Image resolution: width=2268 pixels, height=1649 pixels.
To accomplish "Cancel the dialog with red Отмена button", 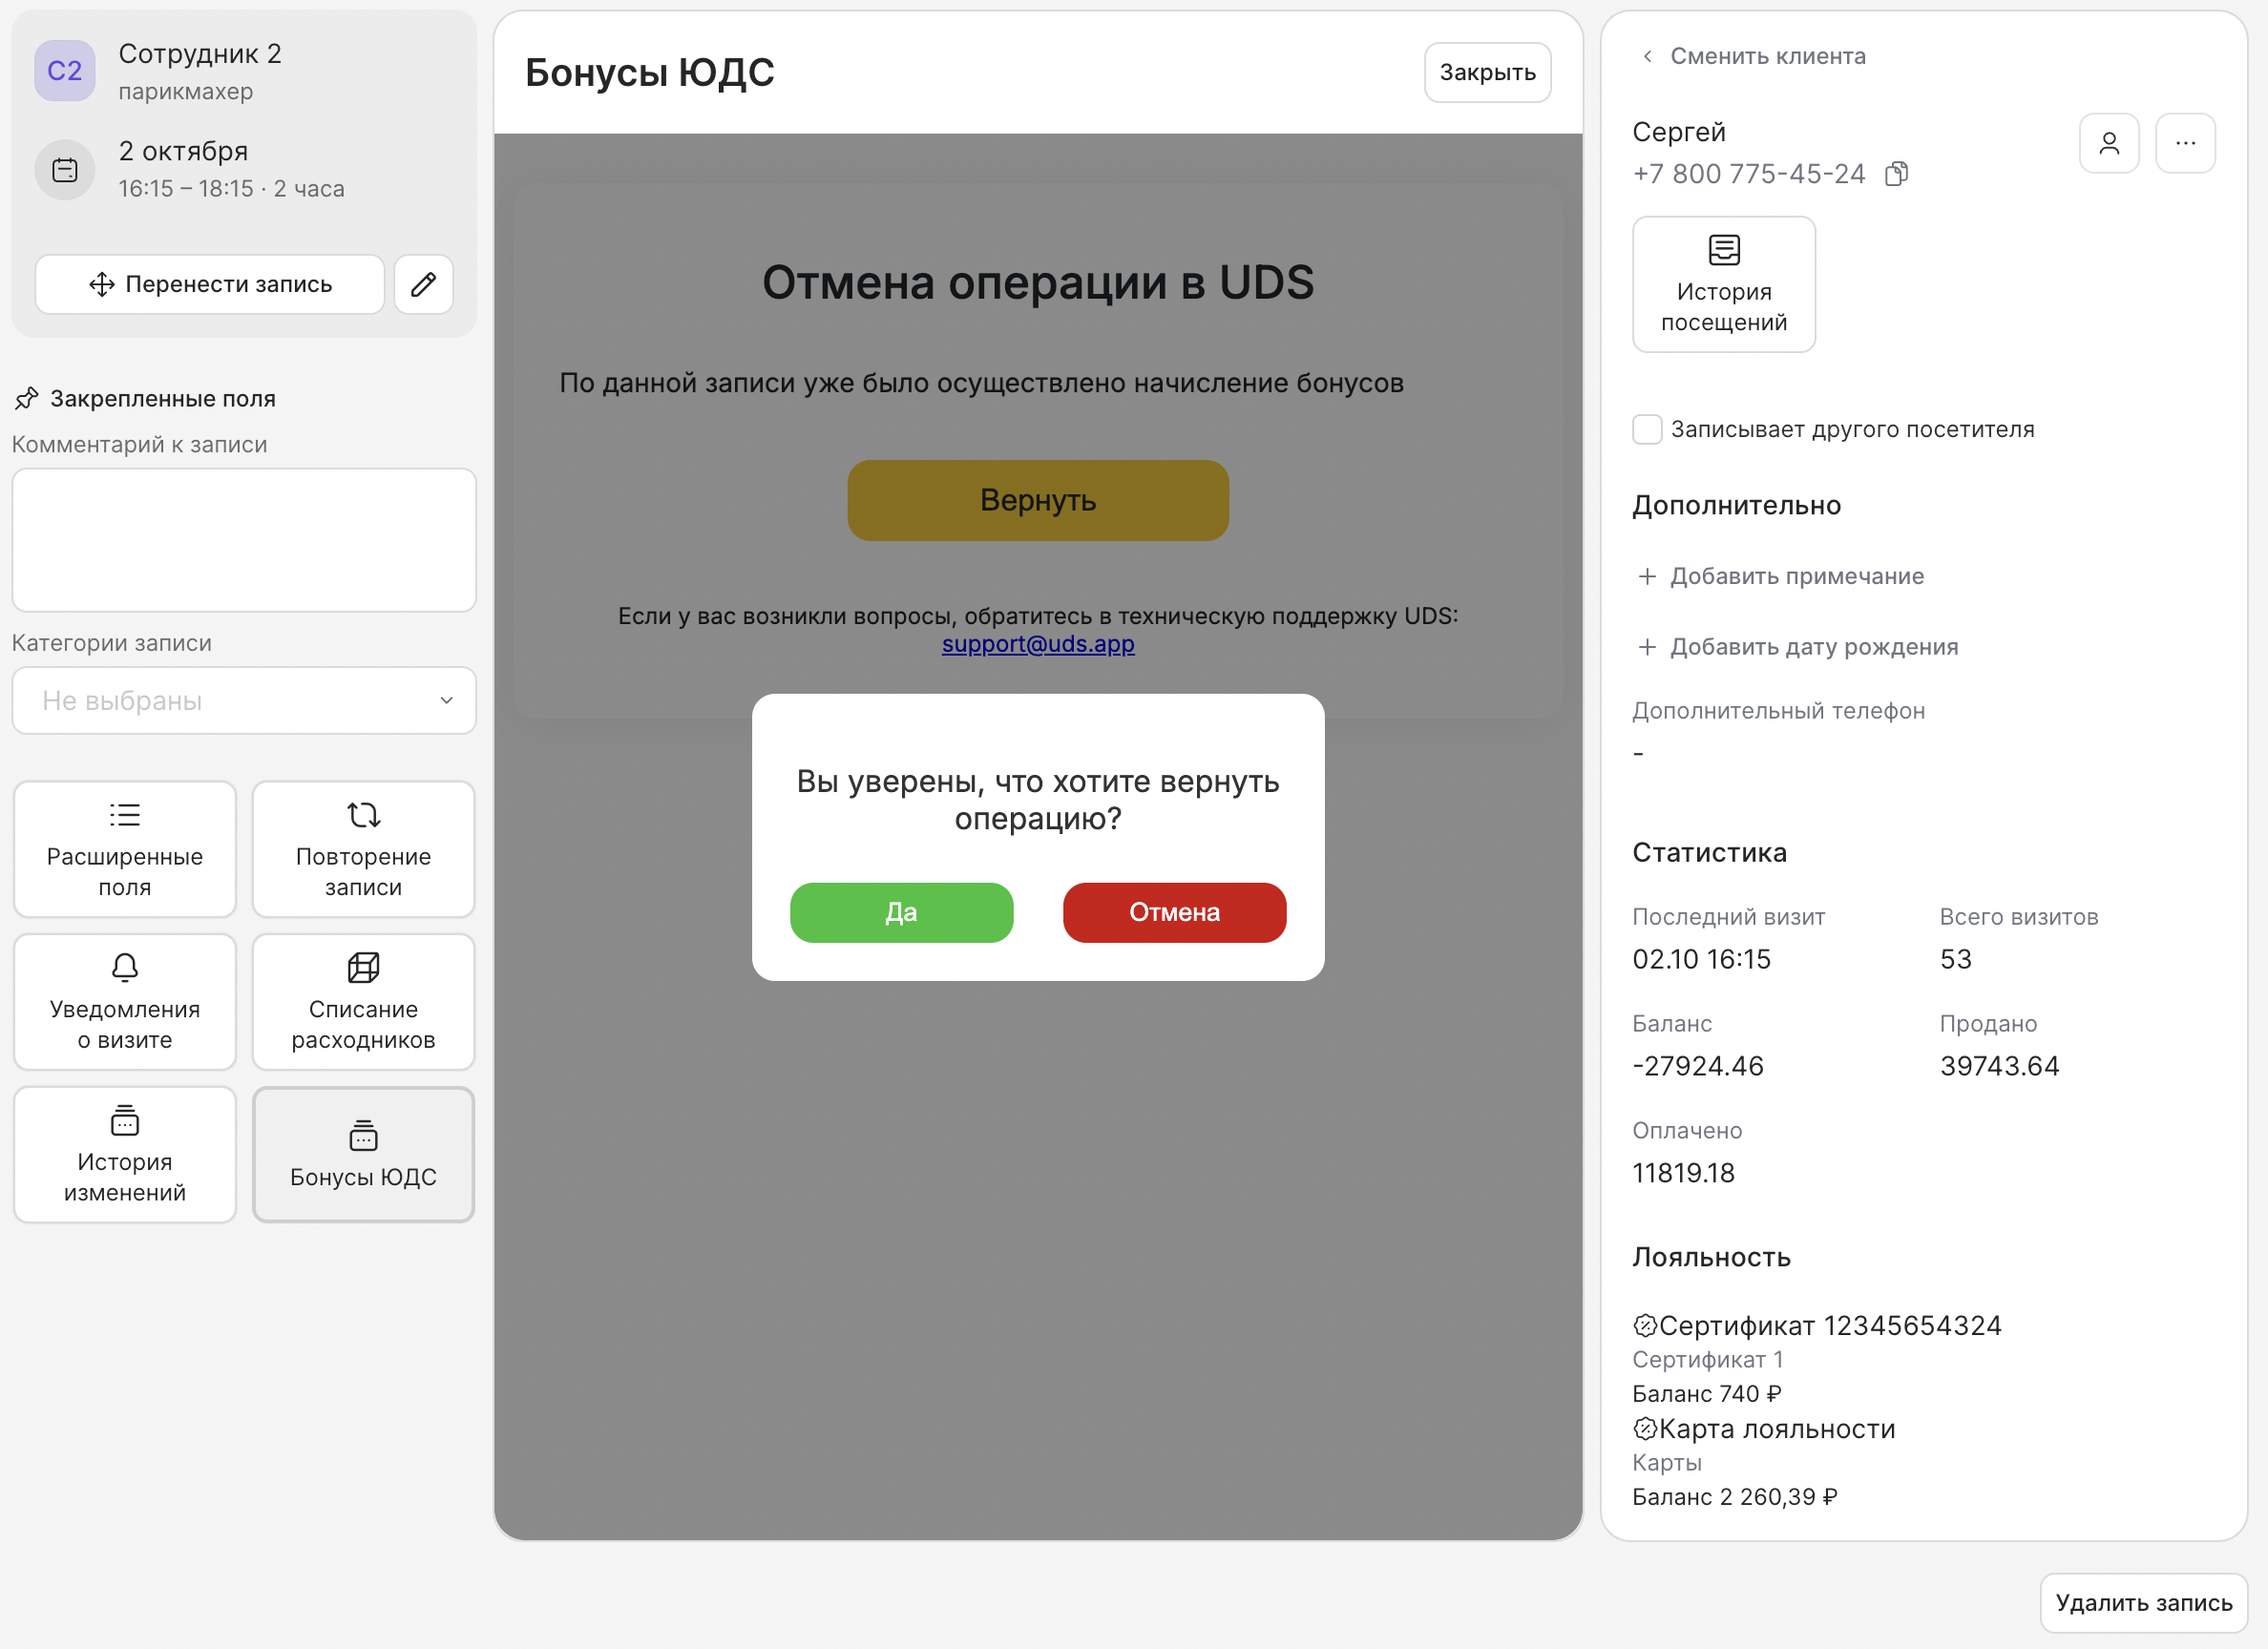I will coord(1174,912).
